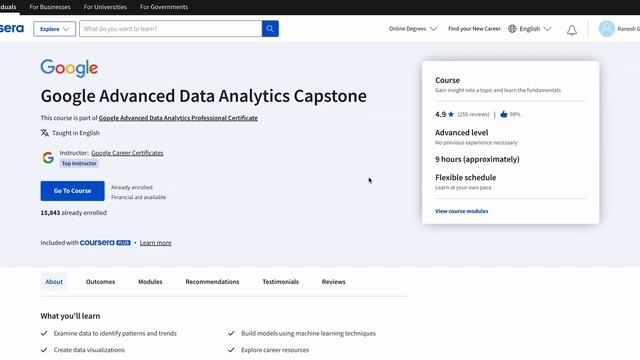Click View course modules link

(462, 211)
